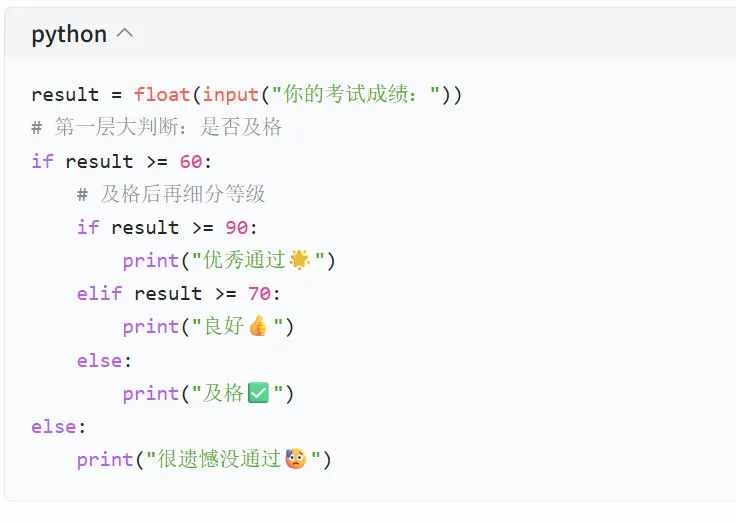Click the indented else keyword
The image size is (736, 524).
click(100, 361)
